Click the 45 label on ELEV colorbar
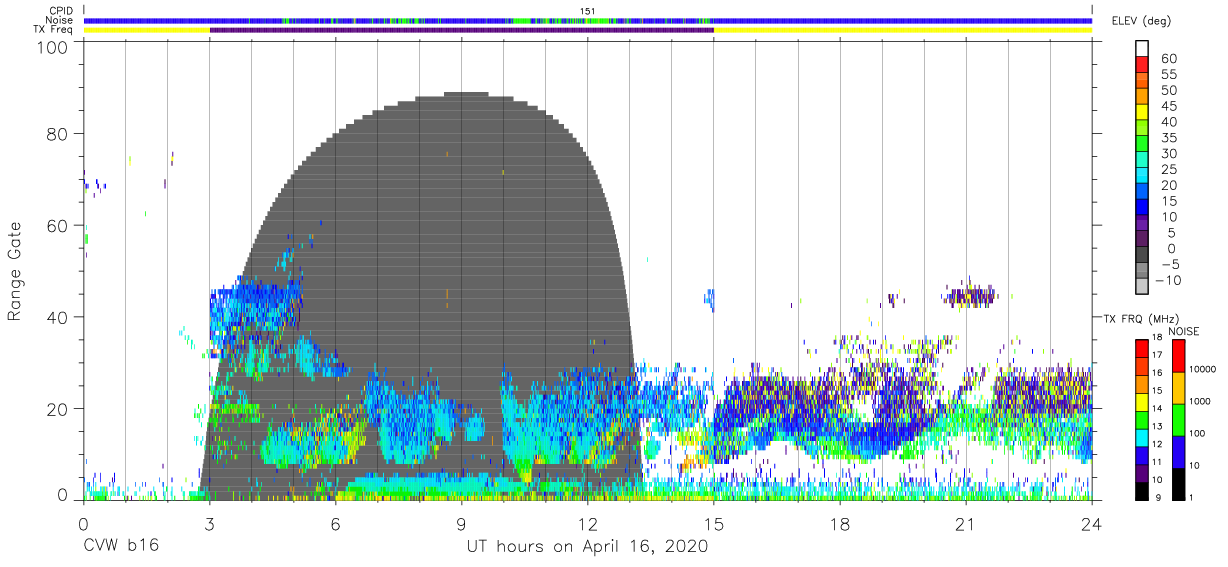1228x567 pixels. pyautogui.click(x=1168, y=106)
